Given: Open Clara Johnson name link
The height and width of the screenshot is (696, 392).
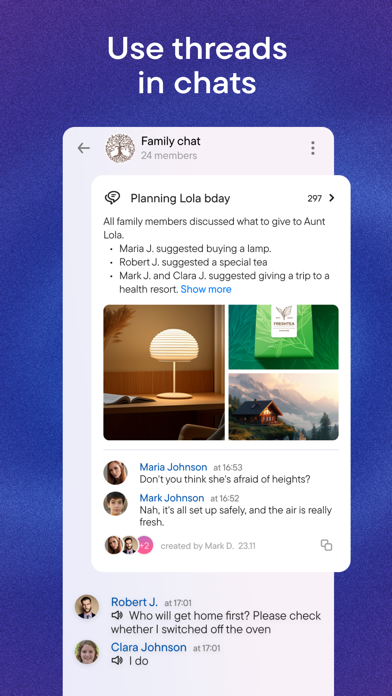Looking at the screenshot, I should (x=149, y=648).
